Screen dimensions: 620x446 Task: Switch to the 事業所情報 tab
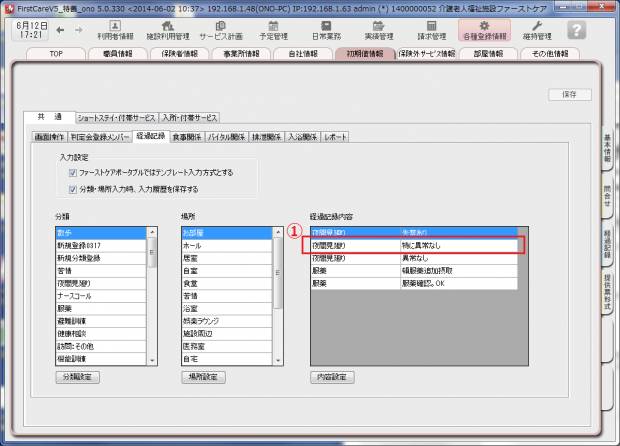pyautogui.click(x=237, y=54)
